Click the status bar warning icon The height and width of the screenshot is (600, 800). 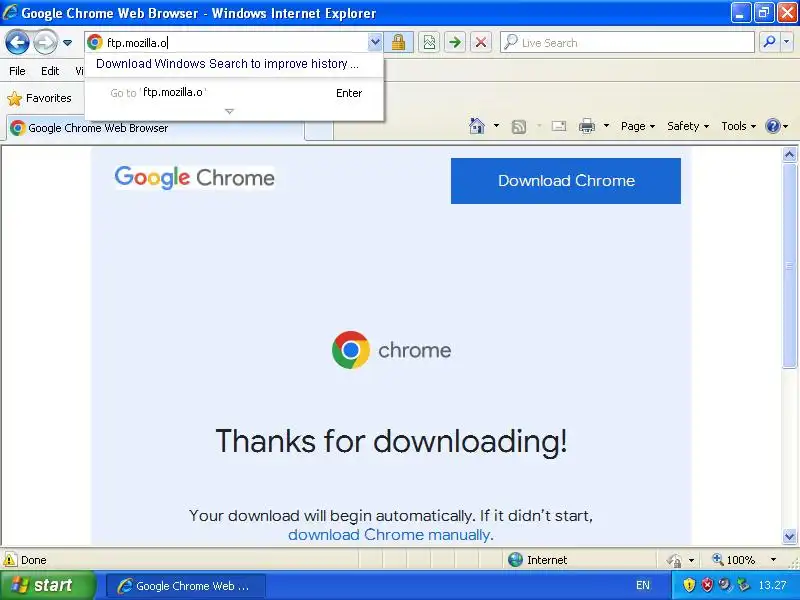click(x=10, y=560)
